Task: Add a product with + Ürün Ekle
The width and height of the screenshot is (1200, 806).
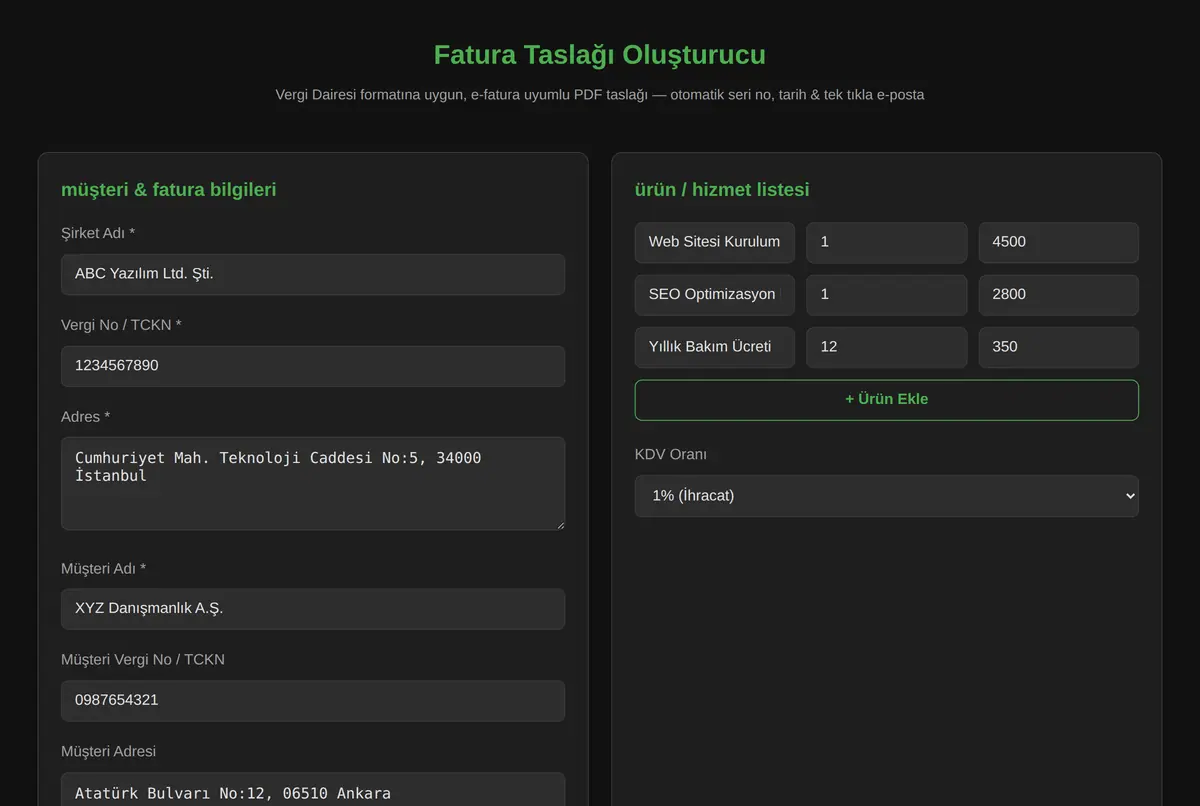Action: 887,399
